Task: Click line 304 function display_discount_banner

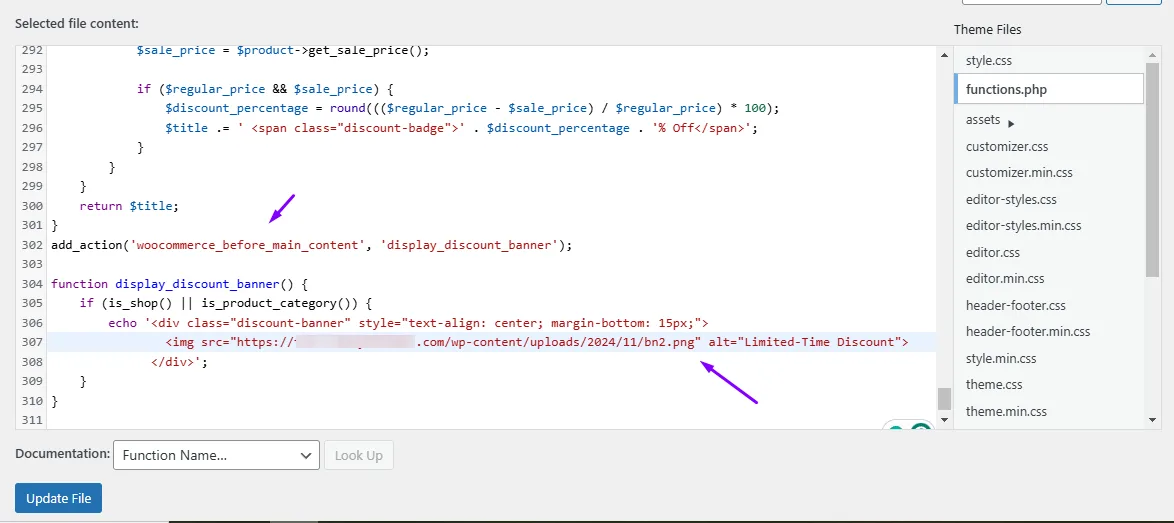Action: point(180,284)
